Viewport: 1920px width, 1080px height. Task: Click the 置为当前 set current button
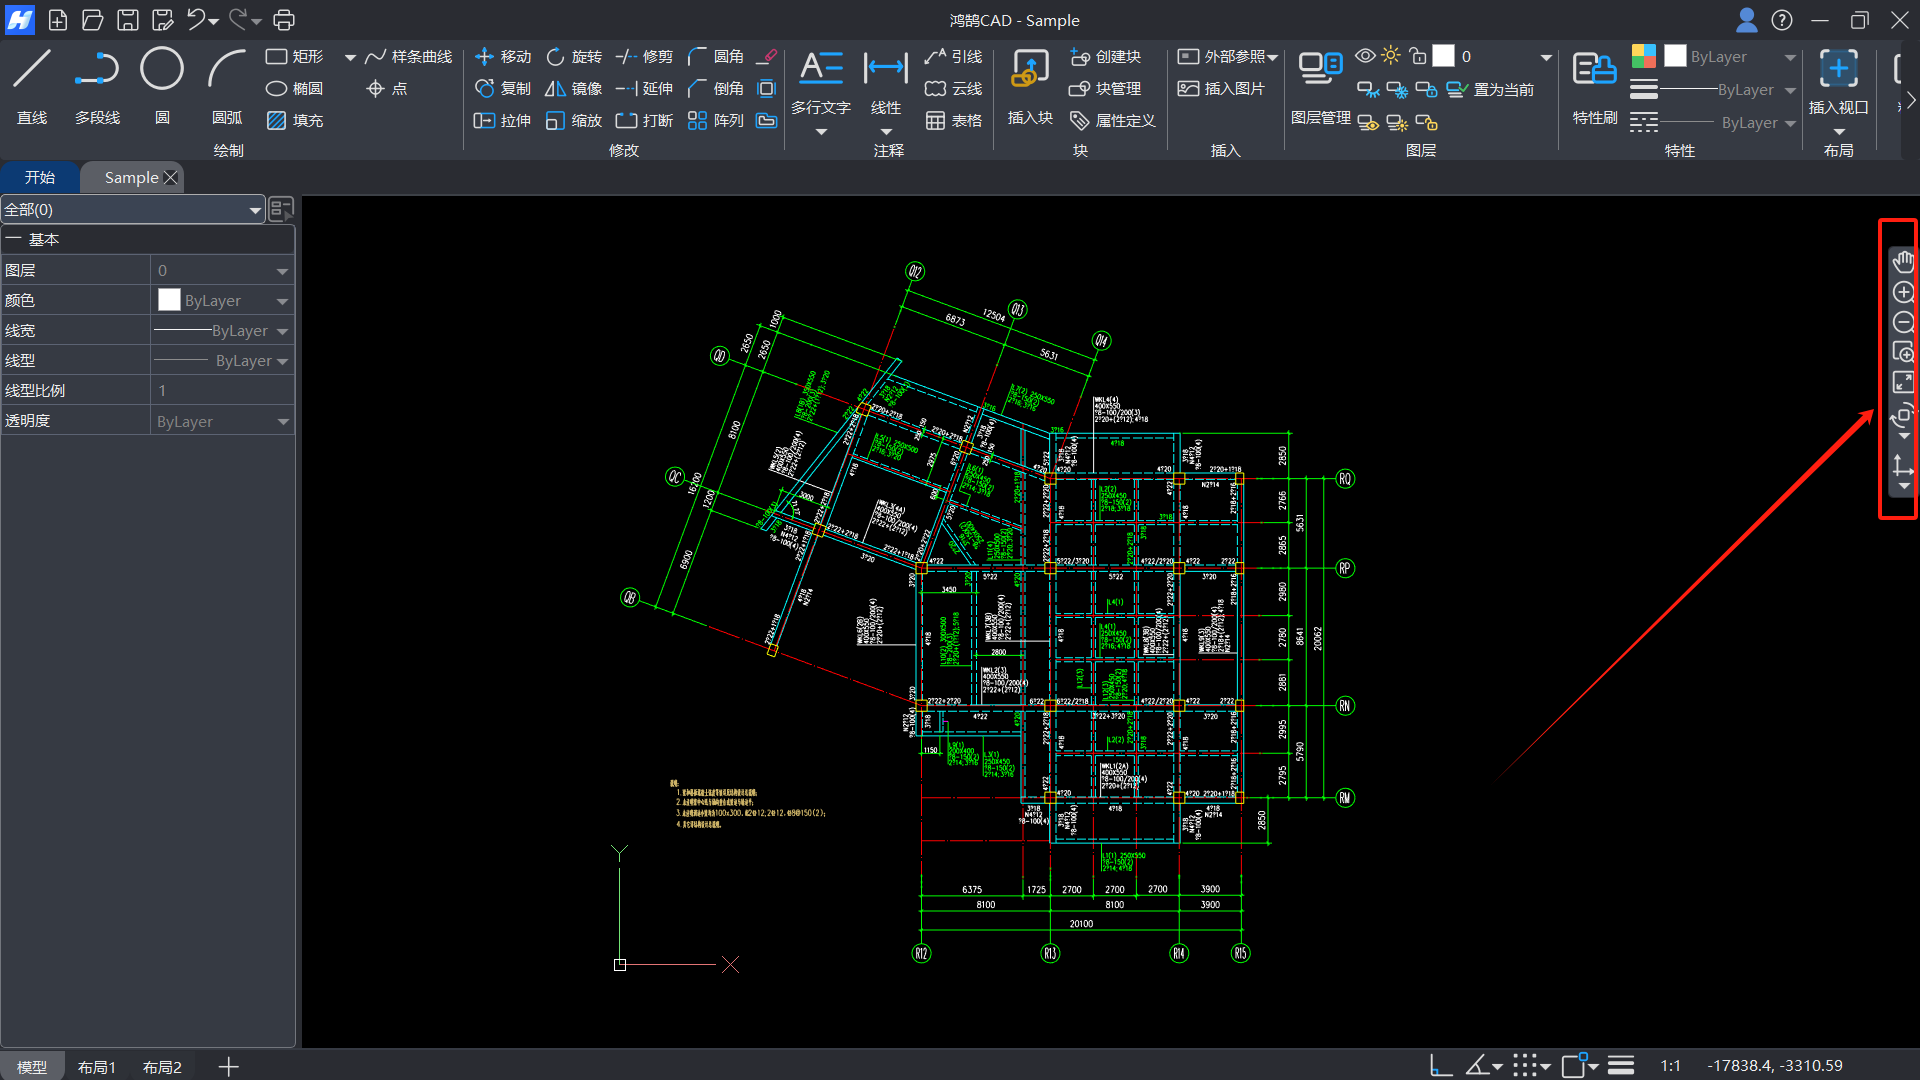1491,90
